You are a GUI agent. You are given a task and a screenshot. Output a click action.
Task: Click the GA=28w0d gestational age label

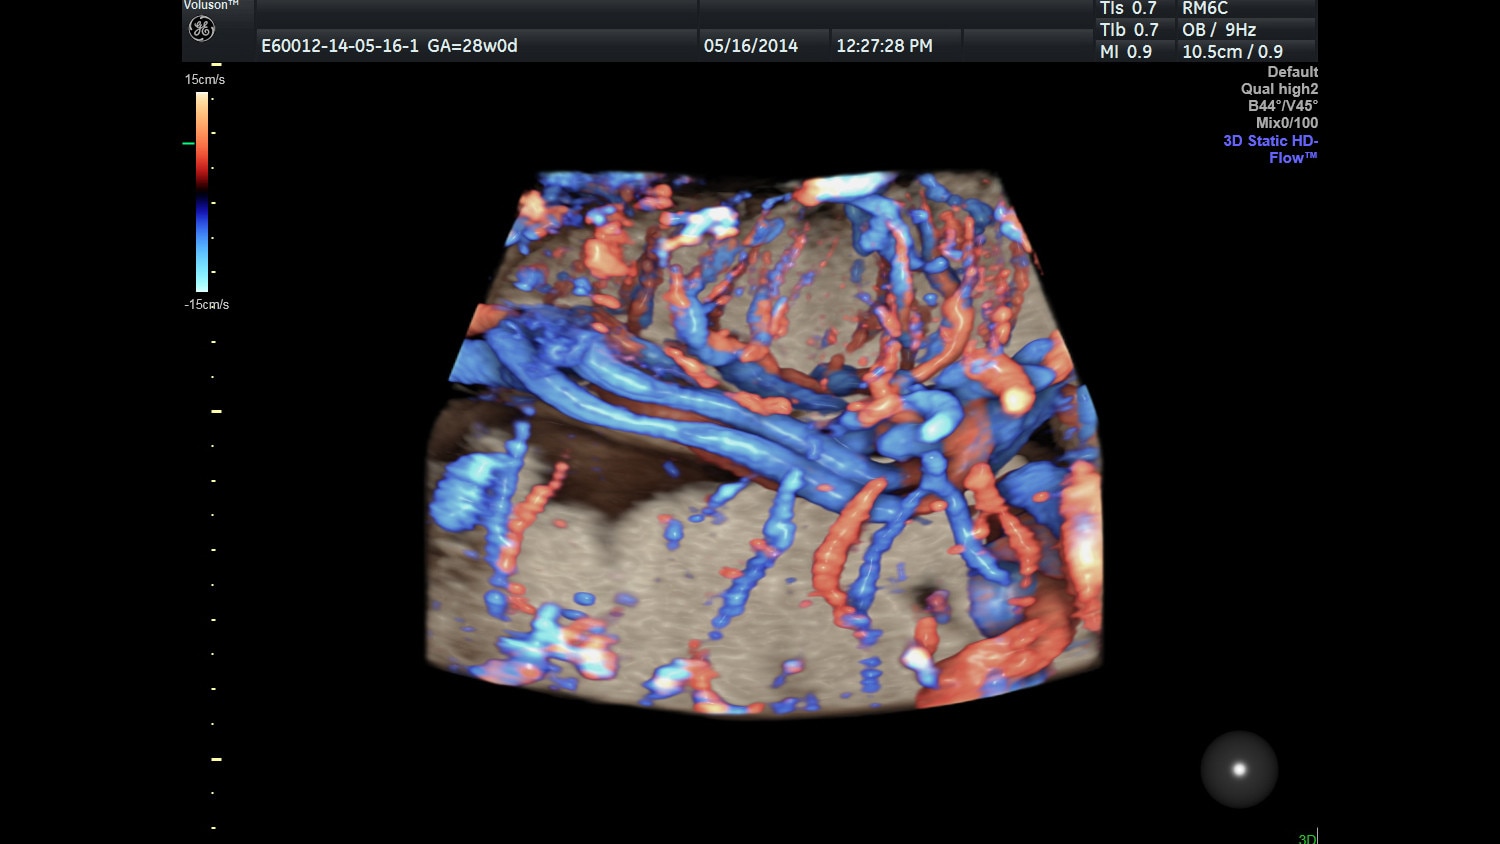471,45
